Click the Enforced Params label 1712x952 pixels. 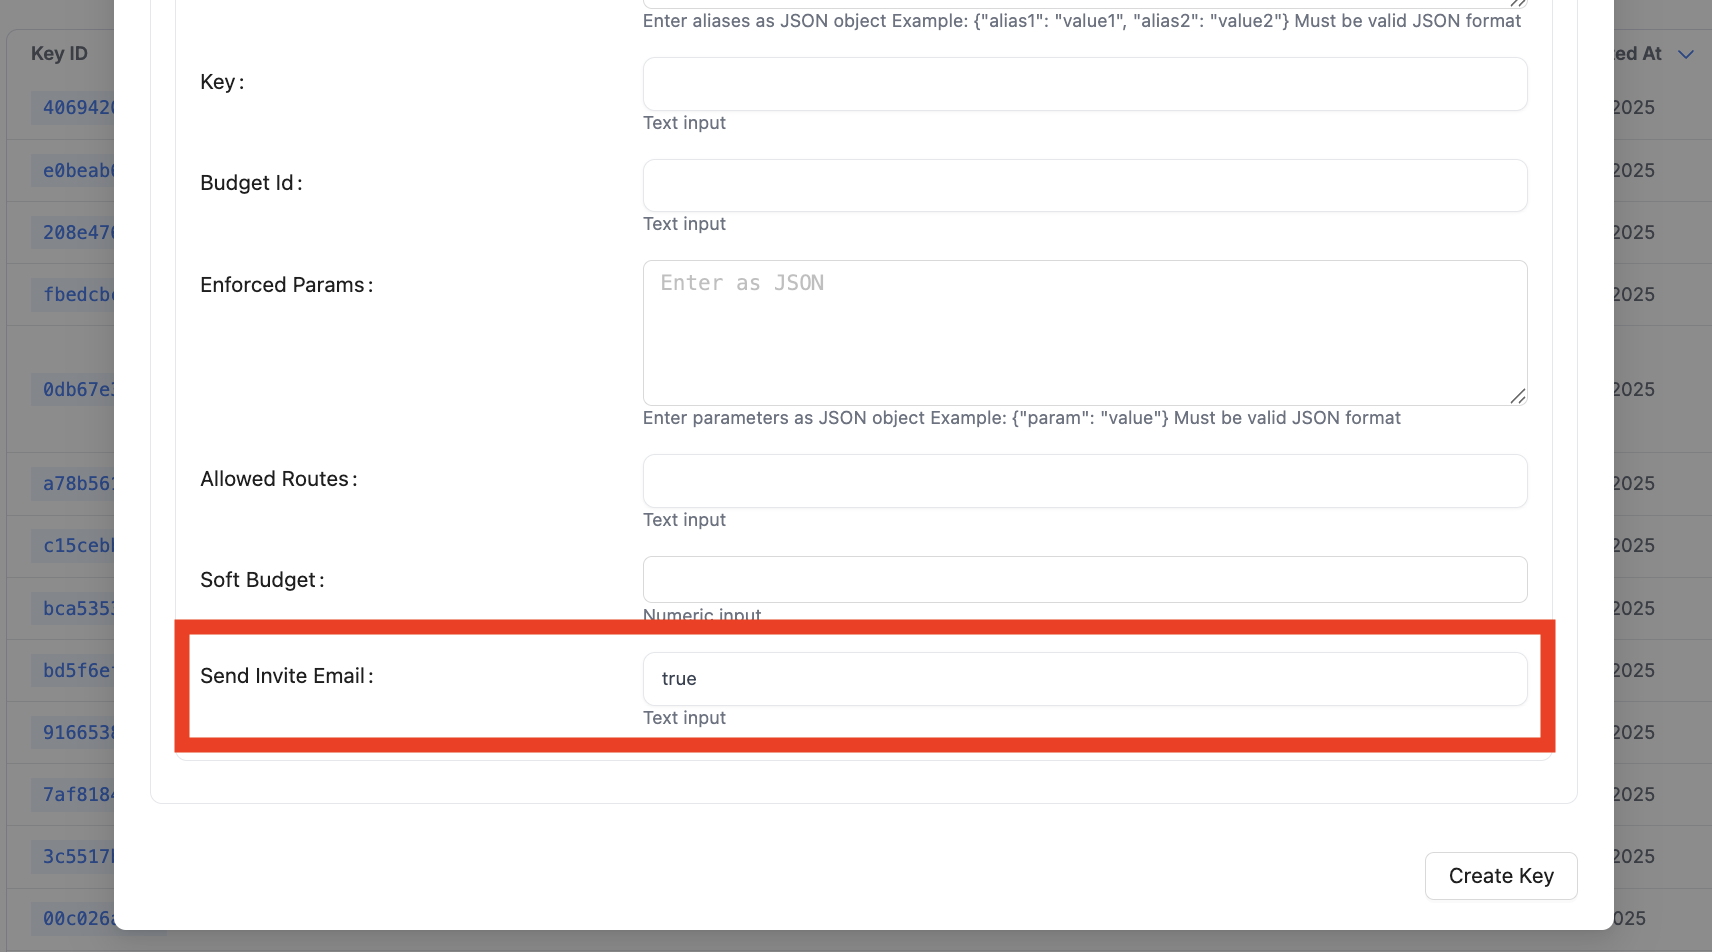point(283,285)
